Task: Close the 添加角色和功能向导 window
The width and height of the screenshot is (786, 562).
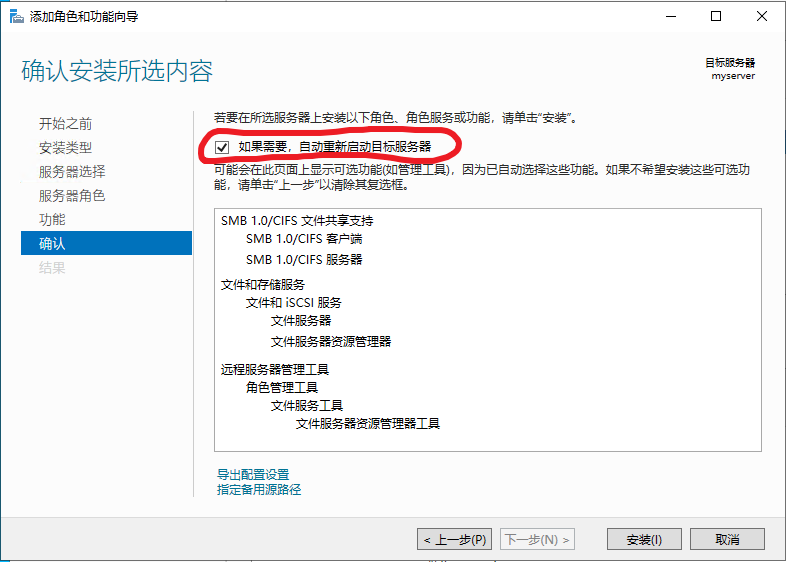Action: 762,16
